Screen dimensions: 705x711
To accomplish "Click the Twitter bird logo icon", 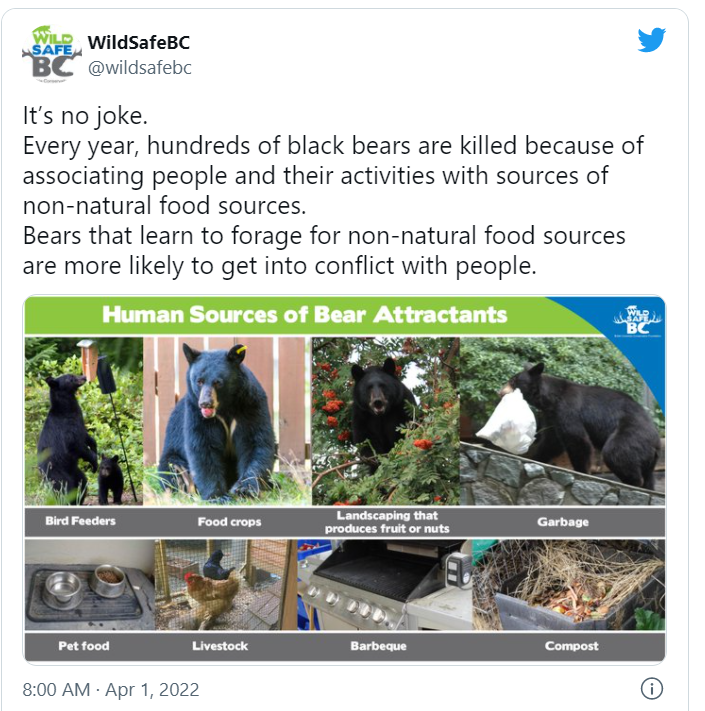I will [x=651, y=40].
